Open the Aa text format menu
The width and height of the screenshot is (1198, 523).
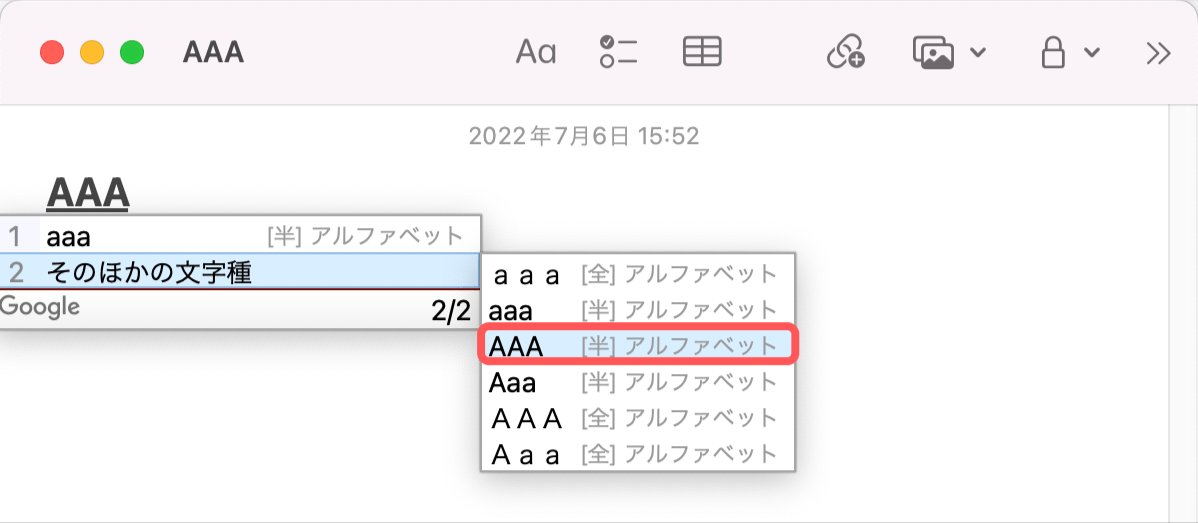tap(535, 52)
